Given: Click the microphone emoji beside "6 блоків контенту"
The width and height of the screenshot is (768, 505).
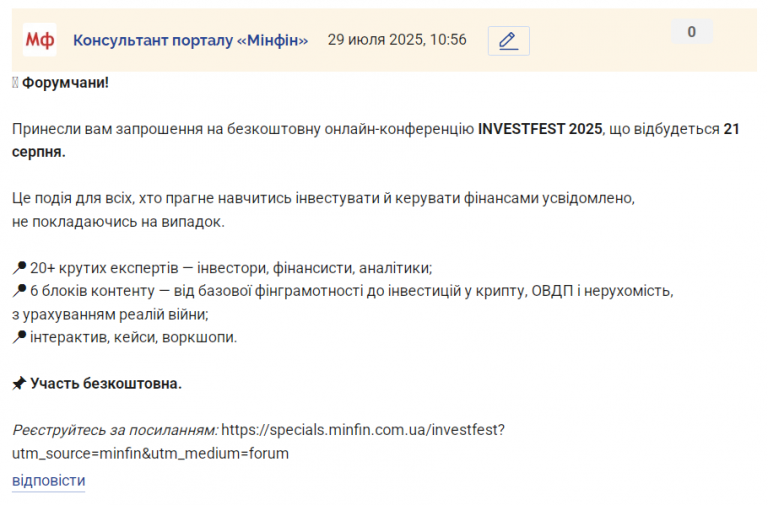Looking at the screenshot, I should click(19, 291).
